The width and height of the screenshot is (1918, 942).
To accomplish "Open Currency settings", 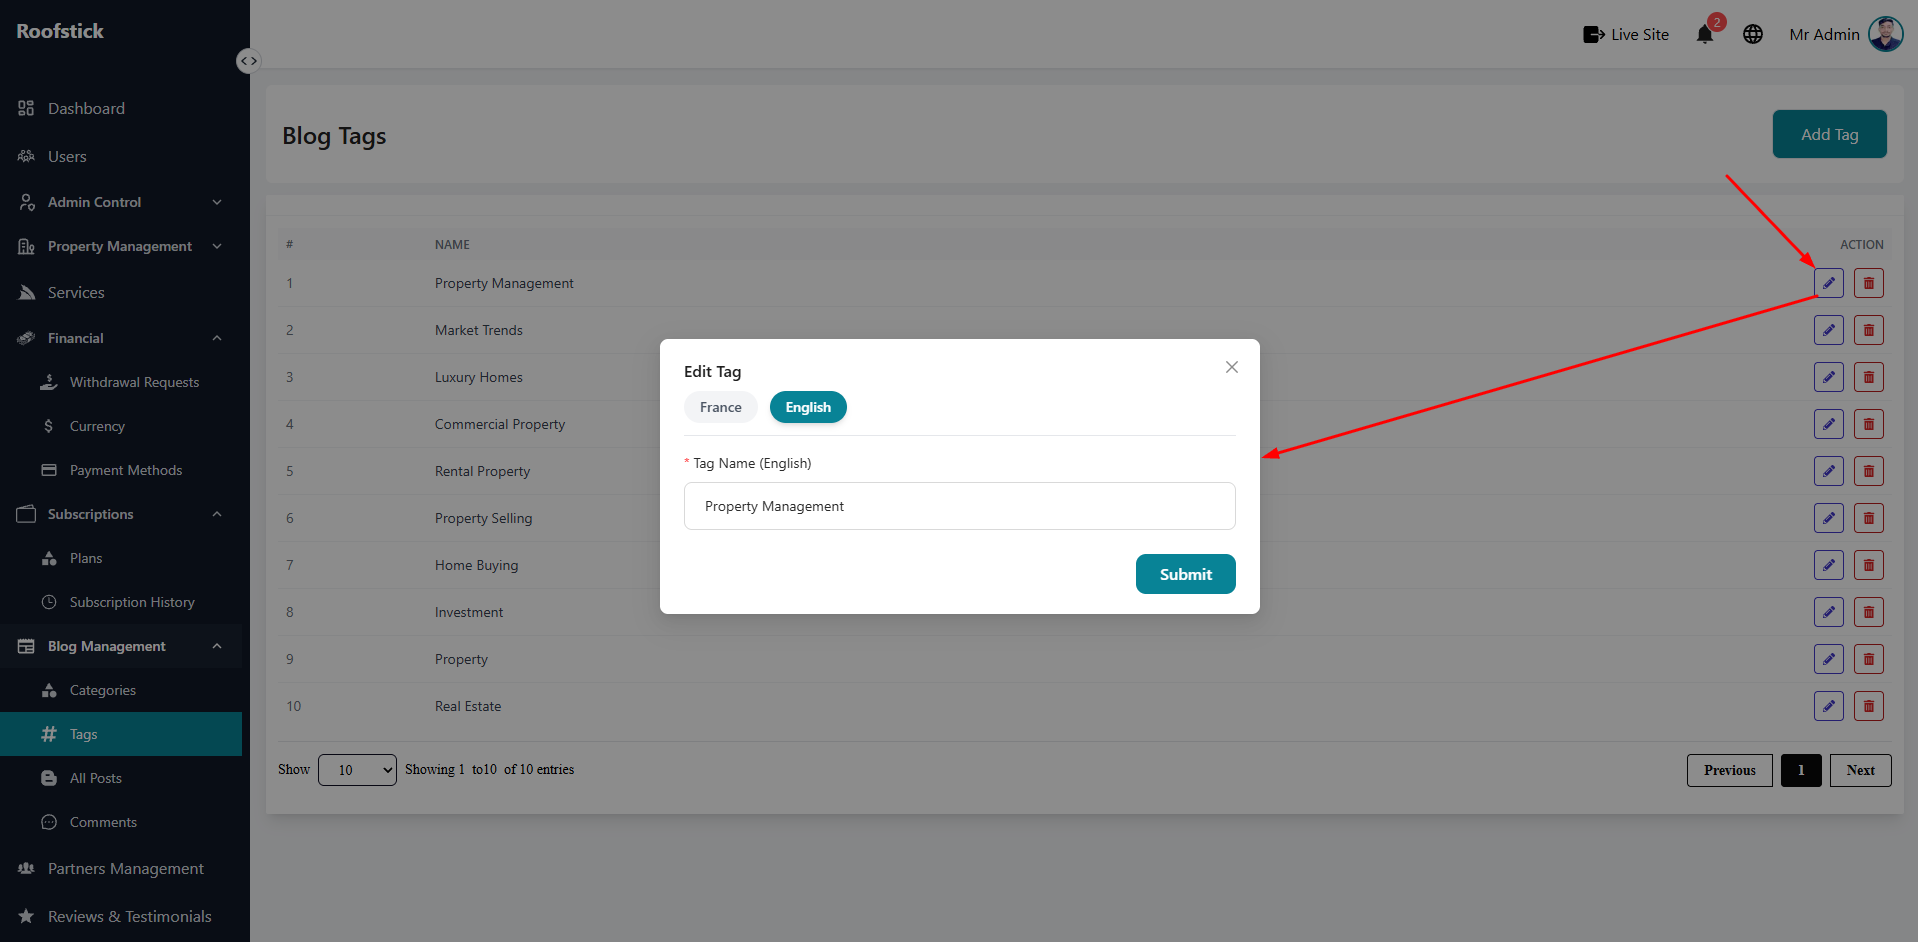I will click(121, 426).
